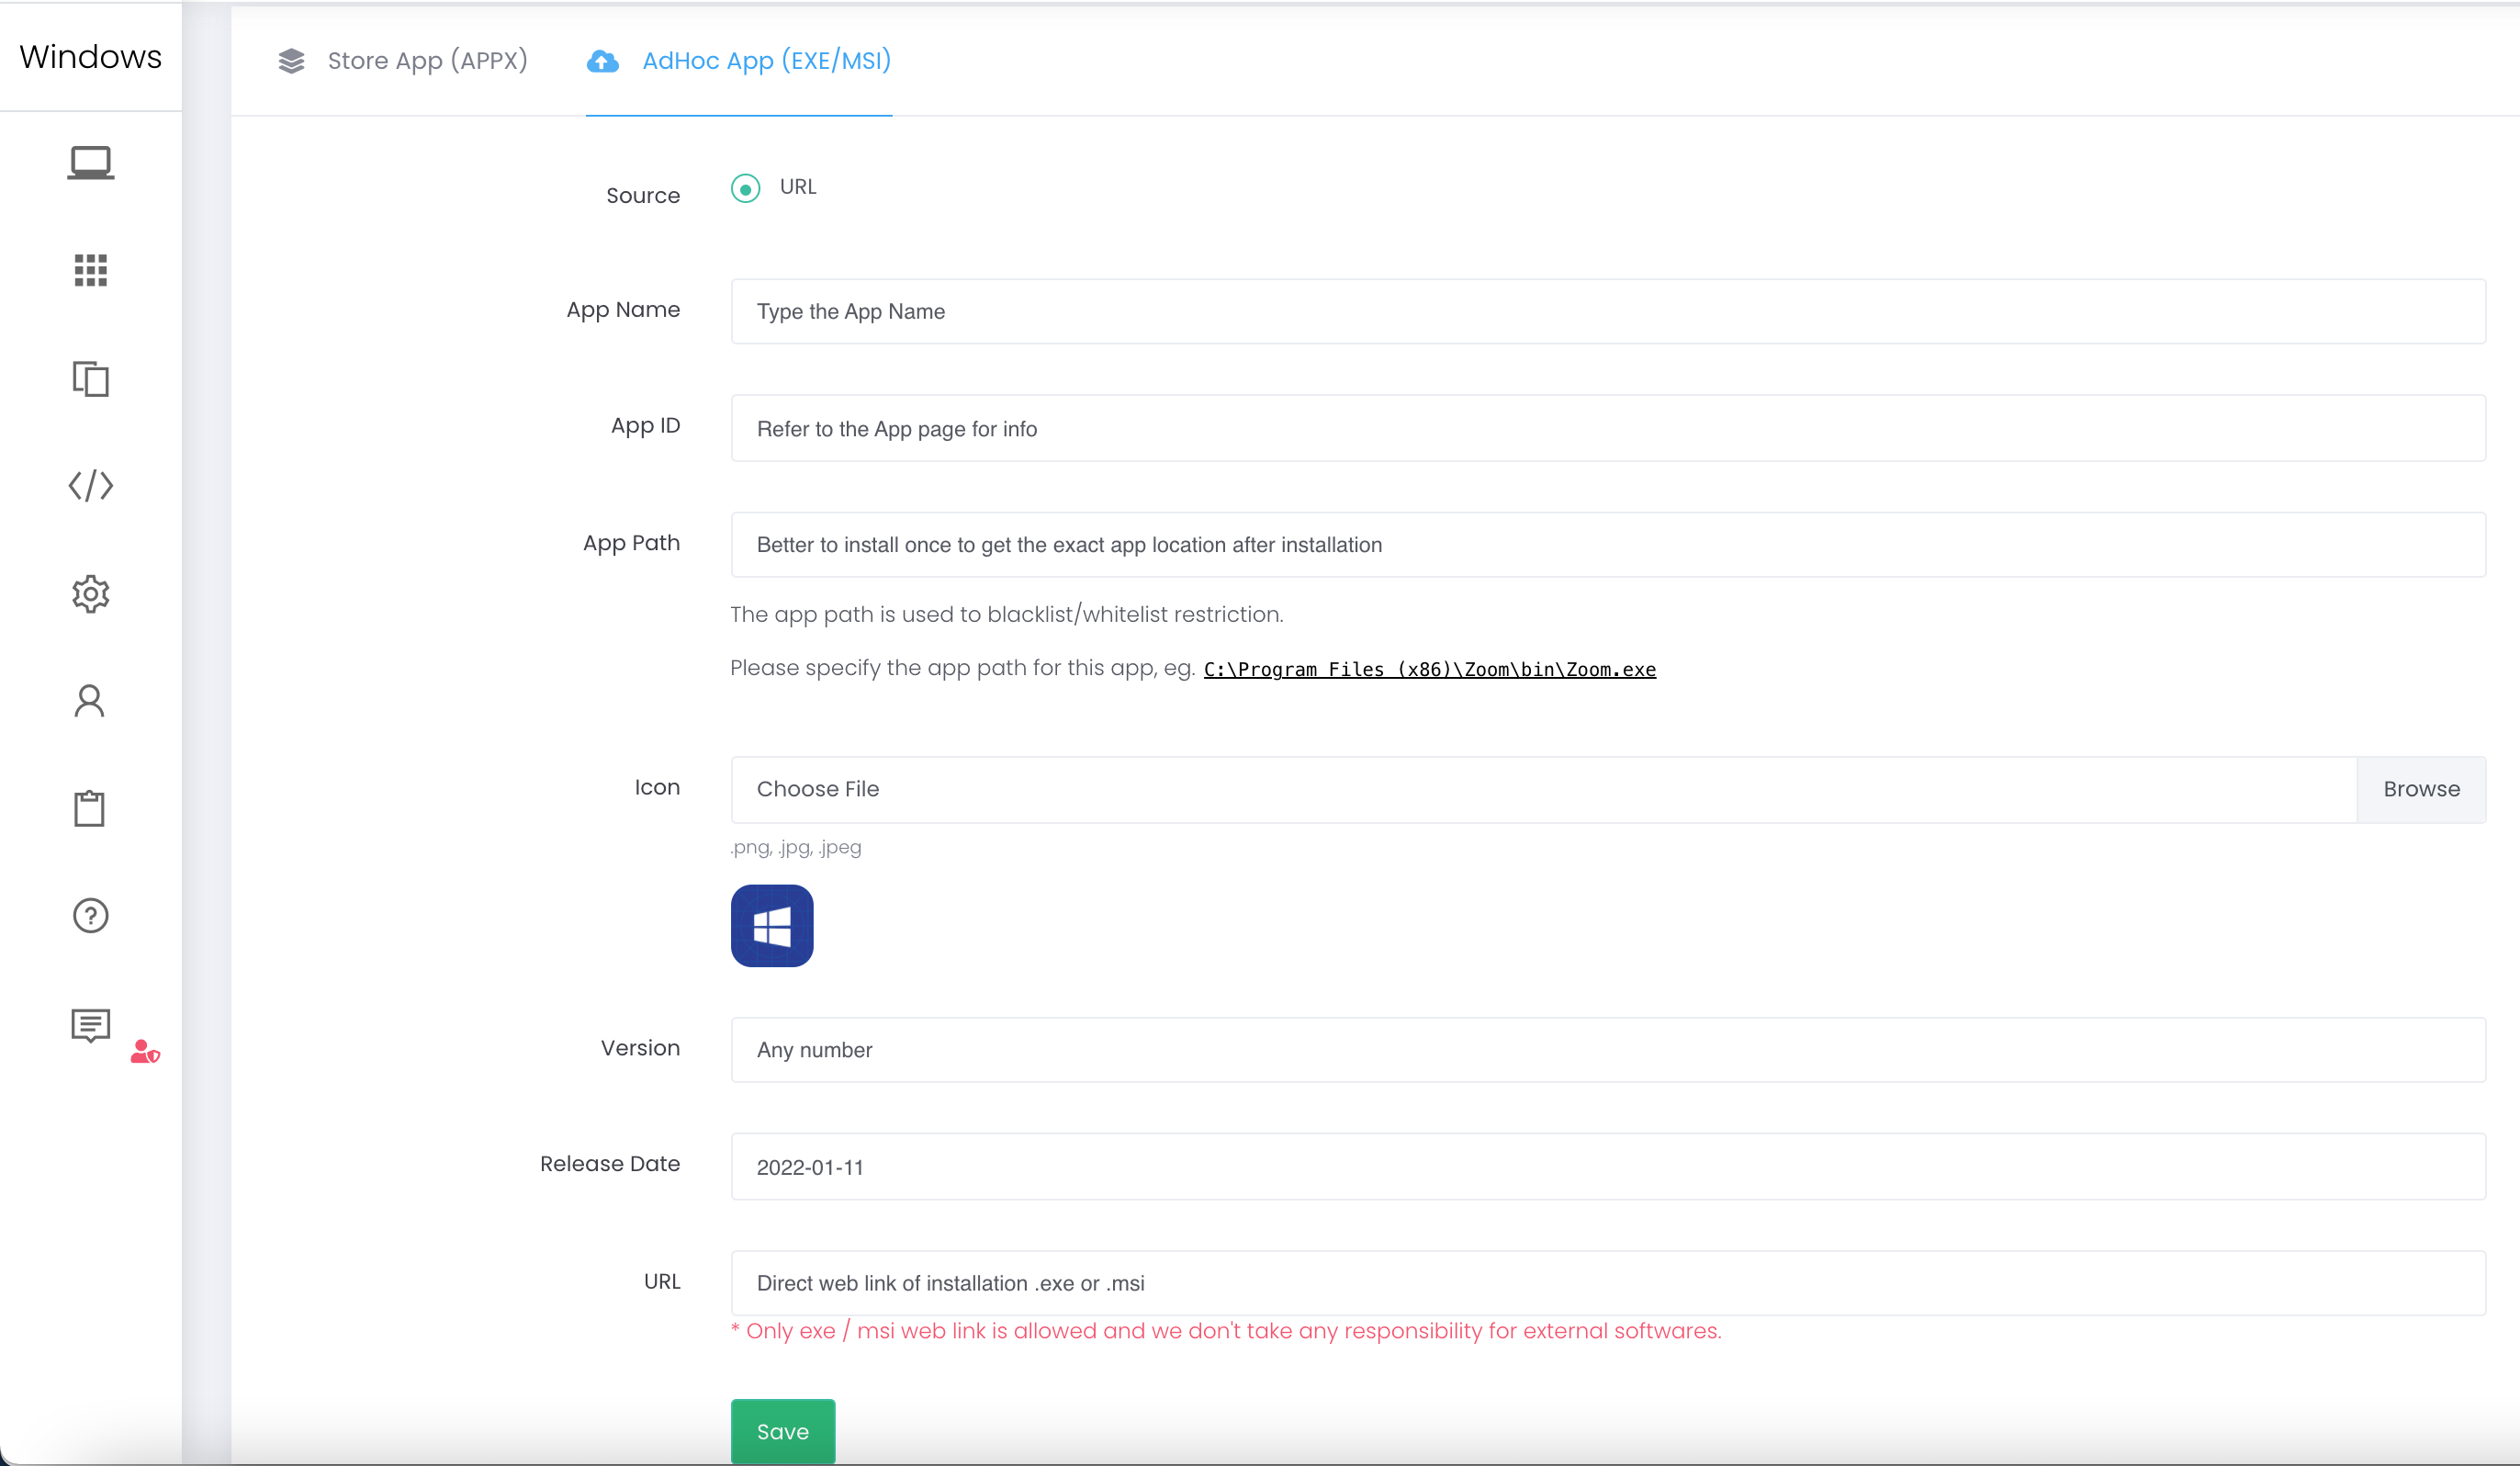Select the copy/documents icon in sidebar
2520x1466 pixels.
[x=91, y=379]
